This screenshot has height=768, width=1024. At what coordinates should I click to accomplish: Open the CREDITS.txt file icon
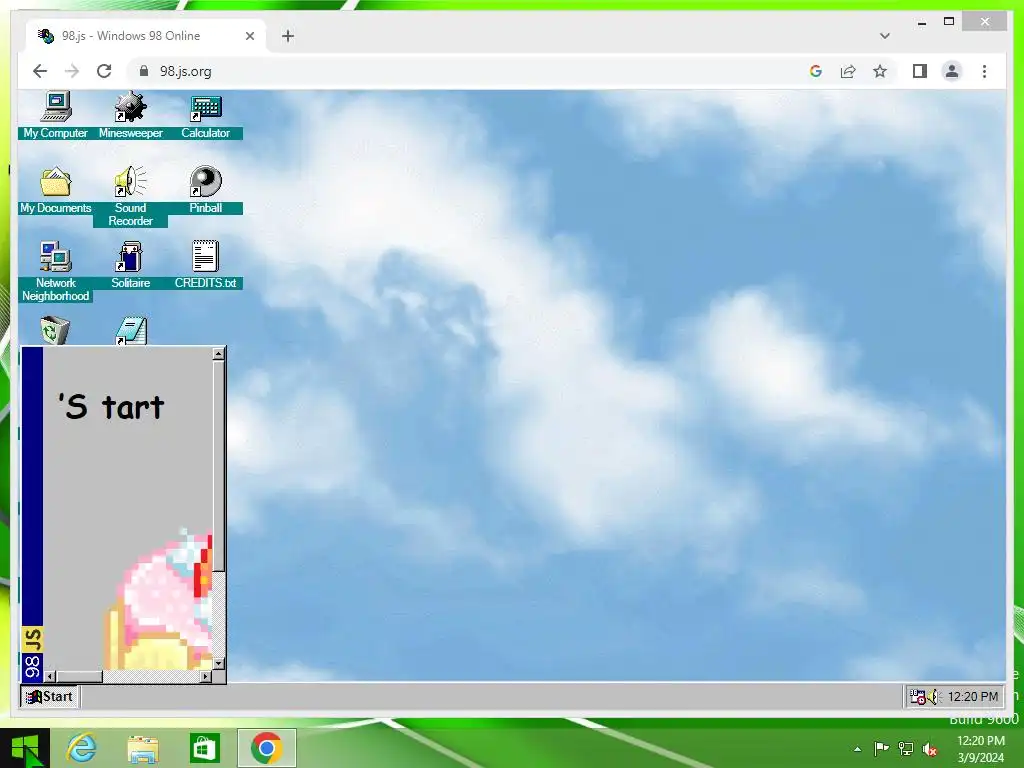(x=206, y=257)
